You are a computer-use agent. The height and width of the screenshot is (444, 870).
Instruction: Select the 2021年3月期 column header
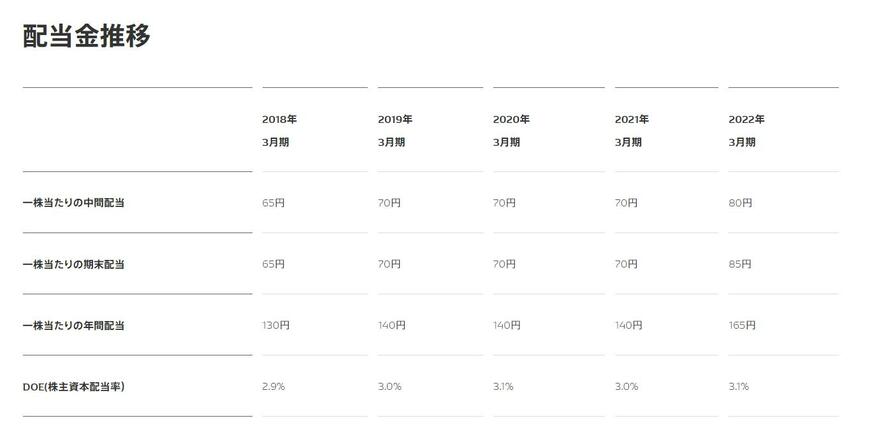click(632, 130)
